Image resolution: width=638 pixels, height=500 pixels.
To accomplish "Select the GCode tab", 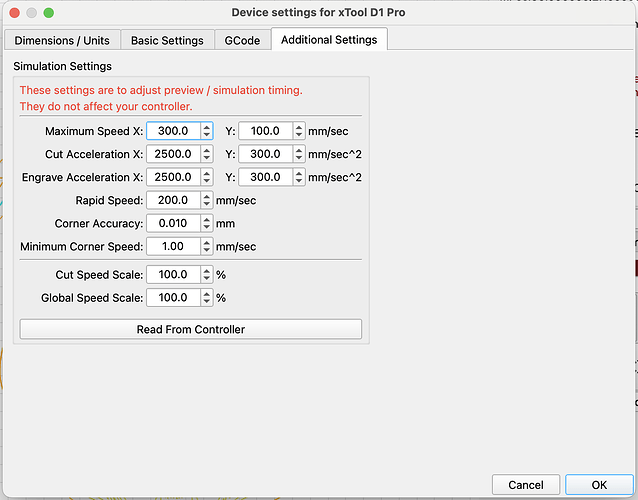I will 243,40.
